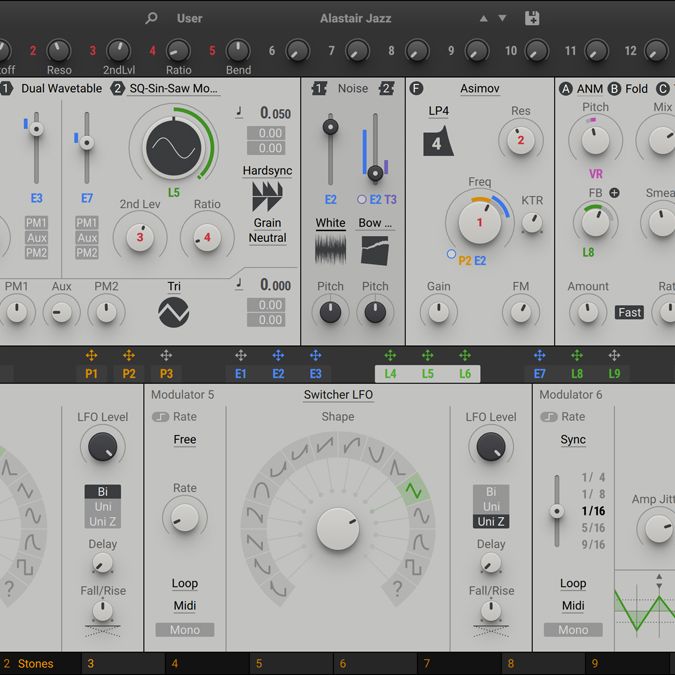Select Noise slot 1 icon
This screenshot has width=675, height=675.
pos(319,88)
